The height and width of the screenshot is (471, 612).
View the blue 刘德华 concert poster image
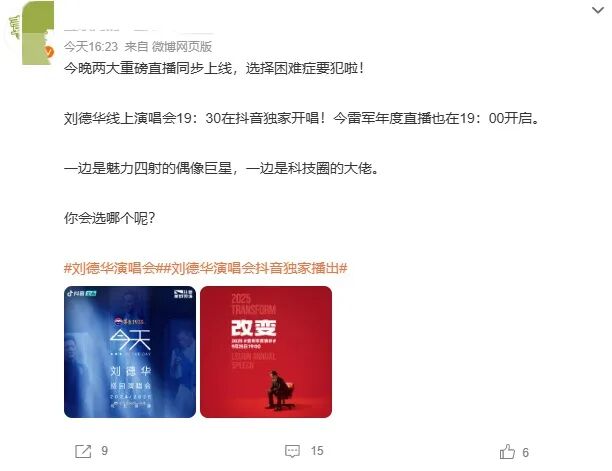(130, 352)
